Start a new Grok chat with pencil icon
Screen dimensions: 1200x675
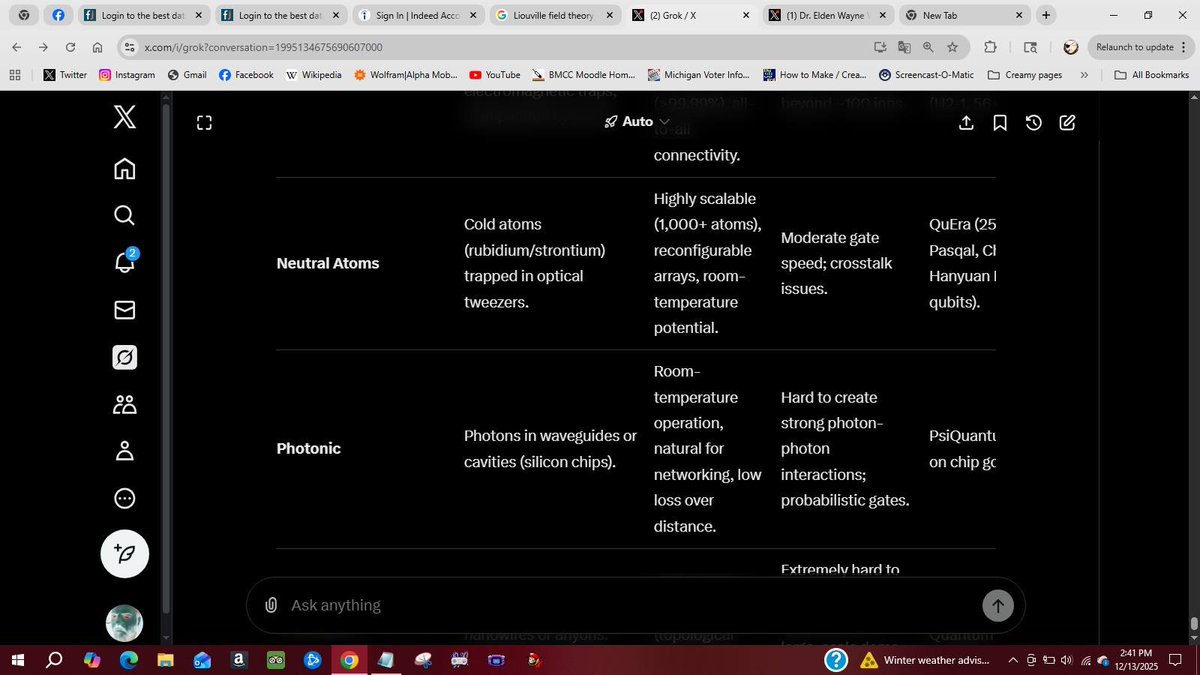click(1067, 123)
